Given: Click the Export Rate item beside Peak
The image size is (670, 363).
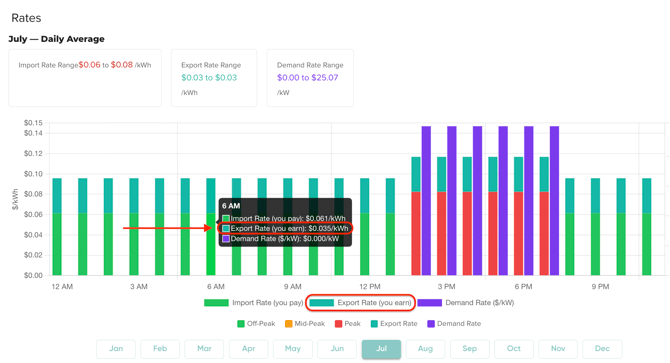Looking at the screenshot, I should pyautogui.click(x=394, y=324).
